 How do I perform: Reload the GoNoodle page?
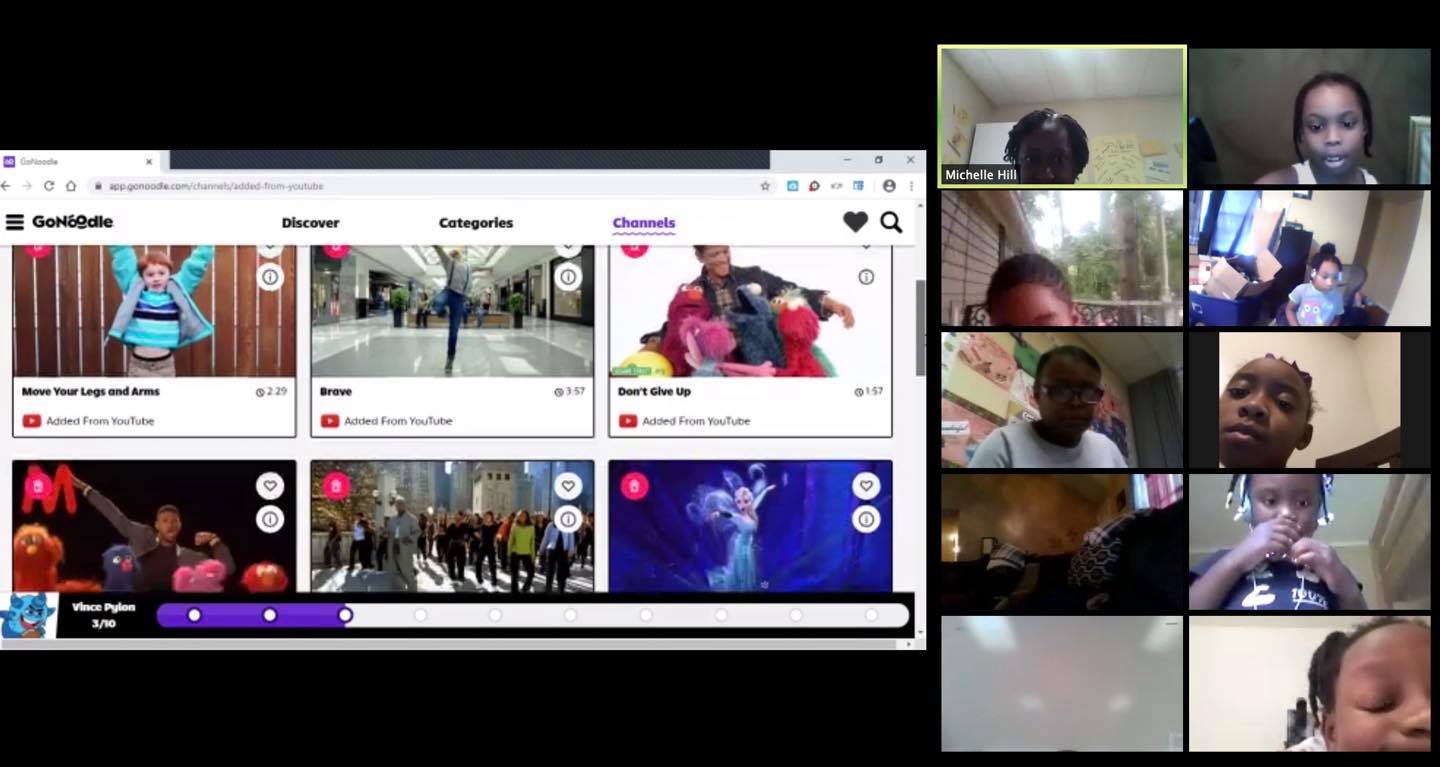[49, 186]
